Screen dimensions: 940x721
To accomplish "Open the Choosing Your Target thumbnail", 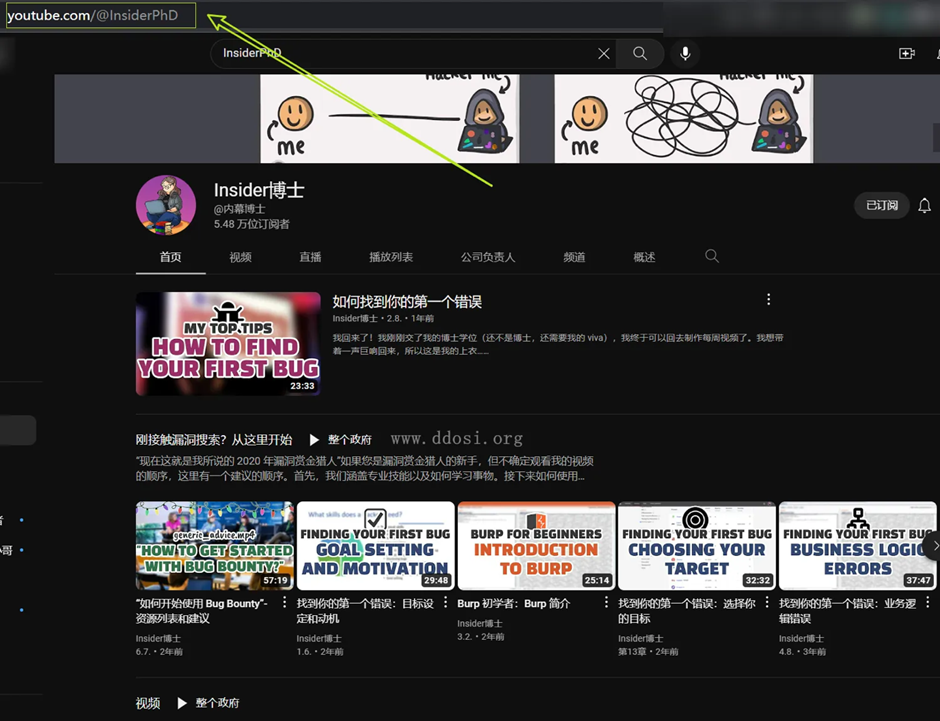I will 697,546.
